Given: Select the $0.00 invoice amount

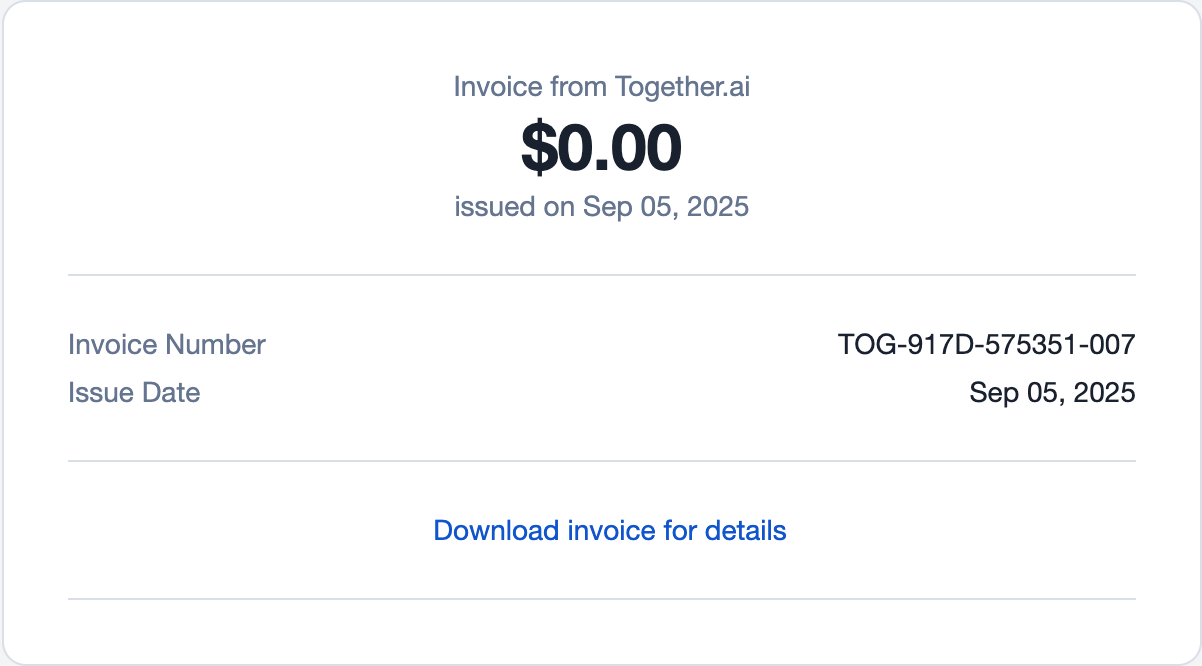Looking at the screenshot, I should pos(601,147).
